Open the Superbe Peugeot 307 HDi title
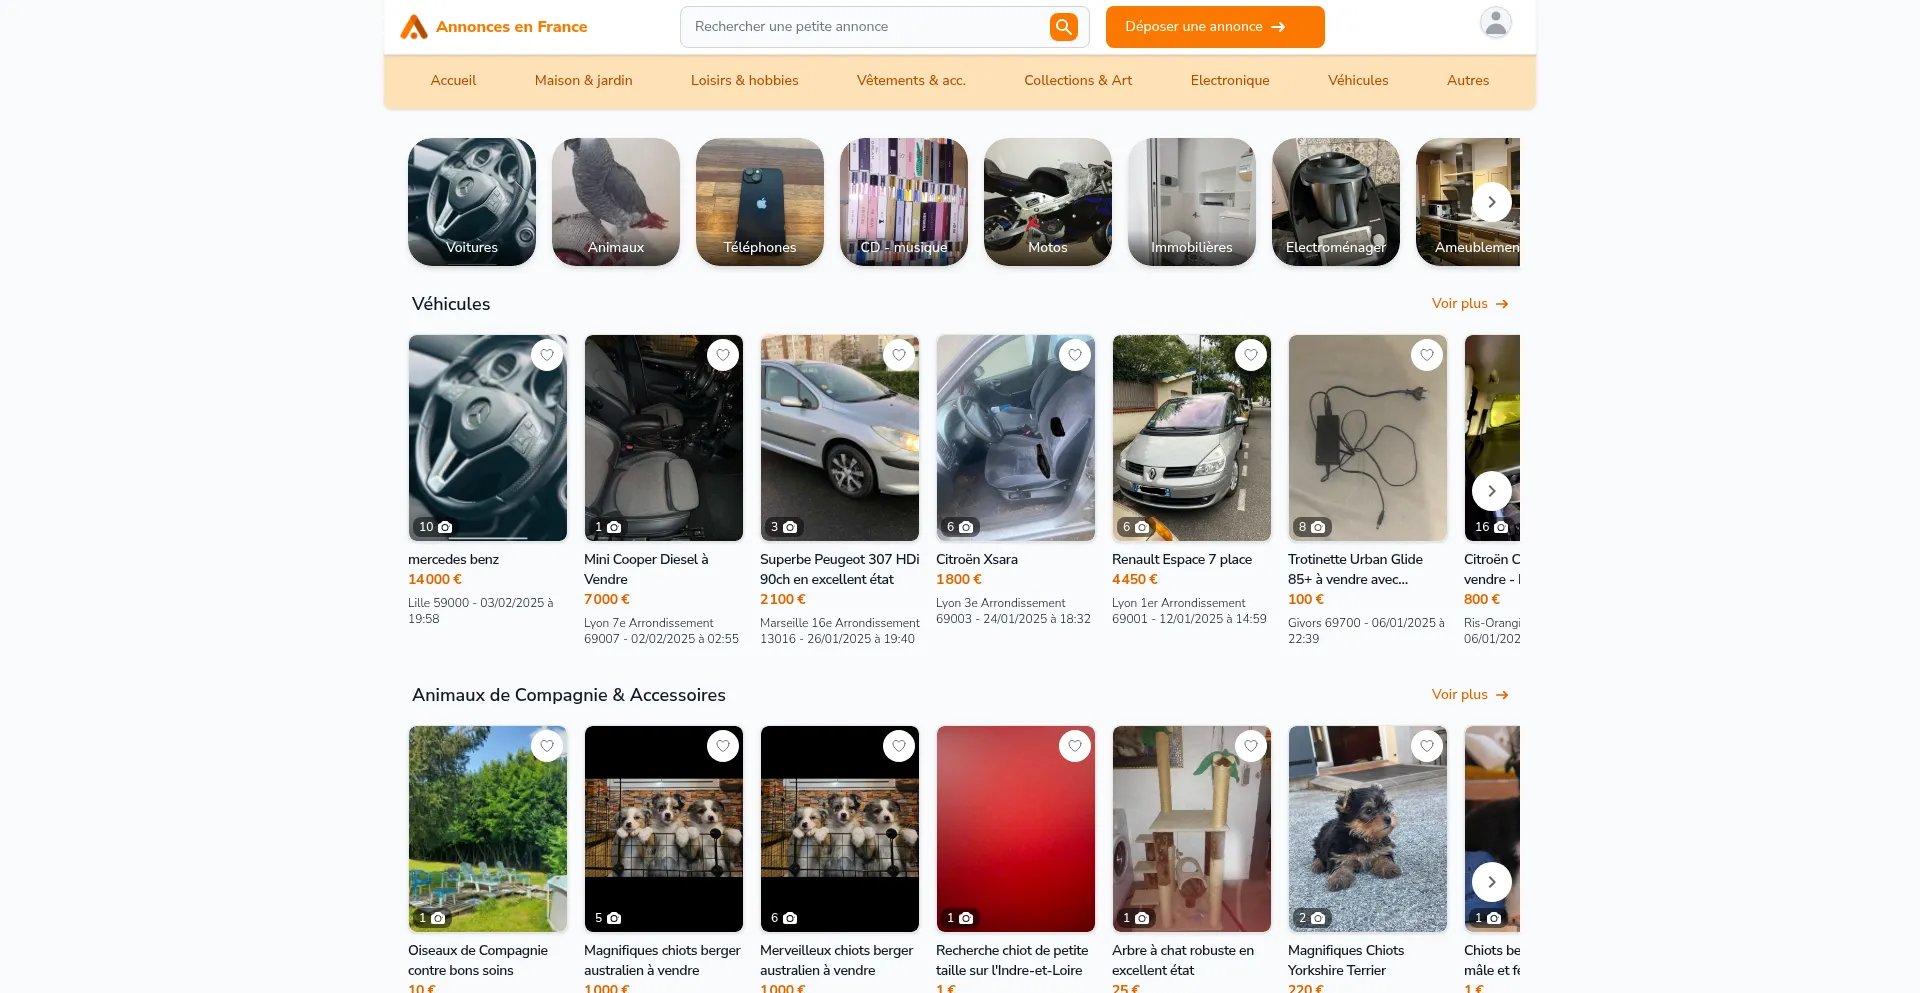 [839, 570]
